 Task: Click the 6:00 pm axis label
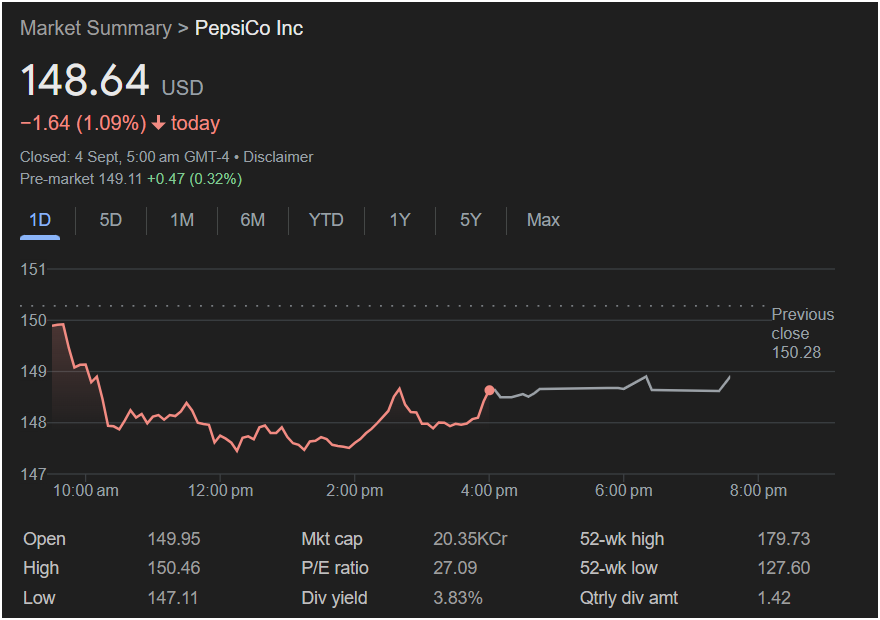click(x=624, y=491)
